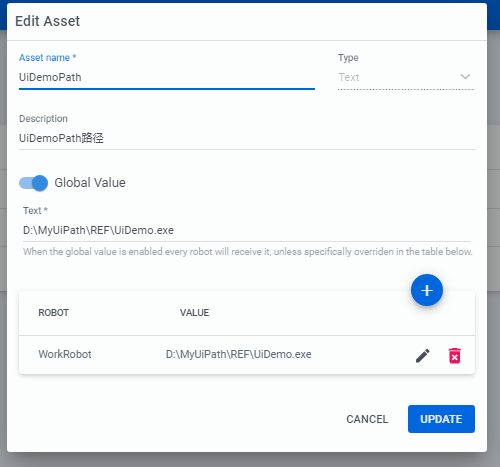Expand the Type dropdown chevron
This screenshot has width=500, height=467.
[x=465, y=77]
